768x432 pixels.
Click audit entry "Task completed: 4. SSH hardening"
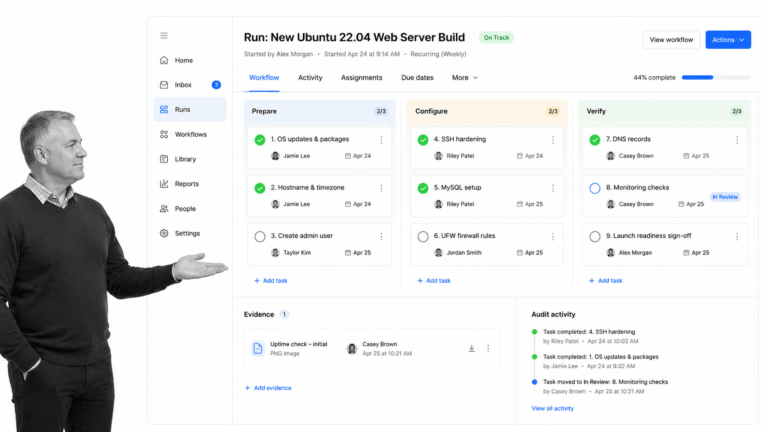coord(589,332)
